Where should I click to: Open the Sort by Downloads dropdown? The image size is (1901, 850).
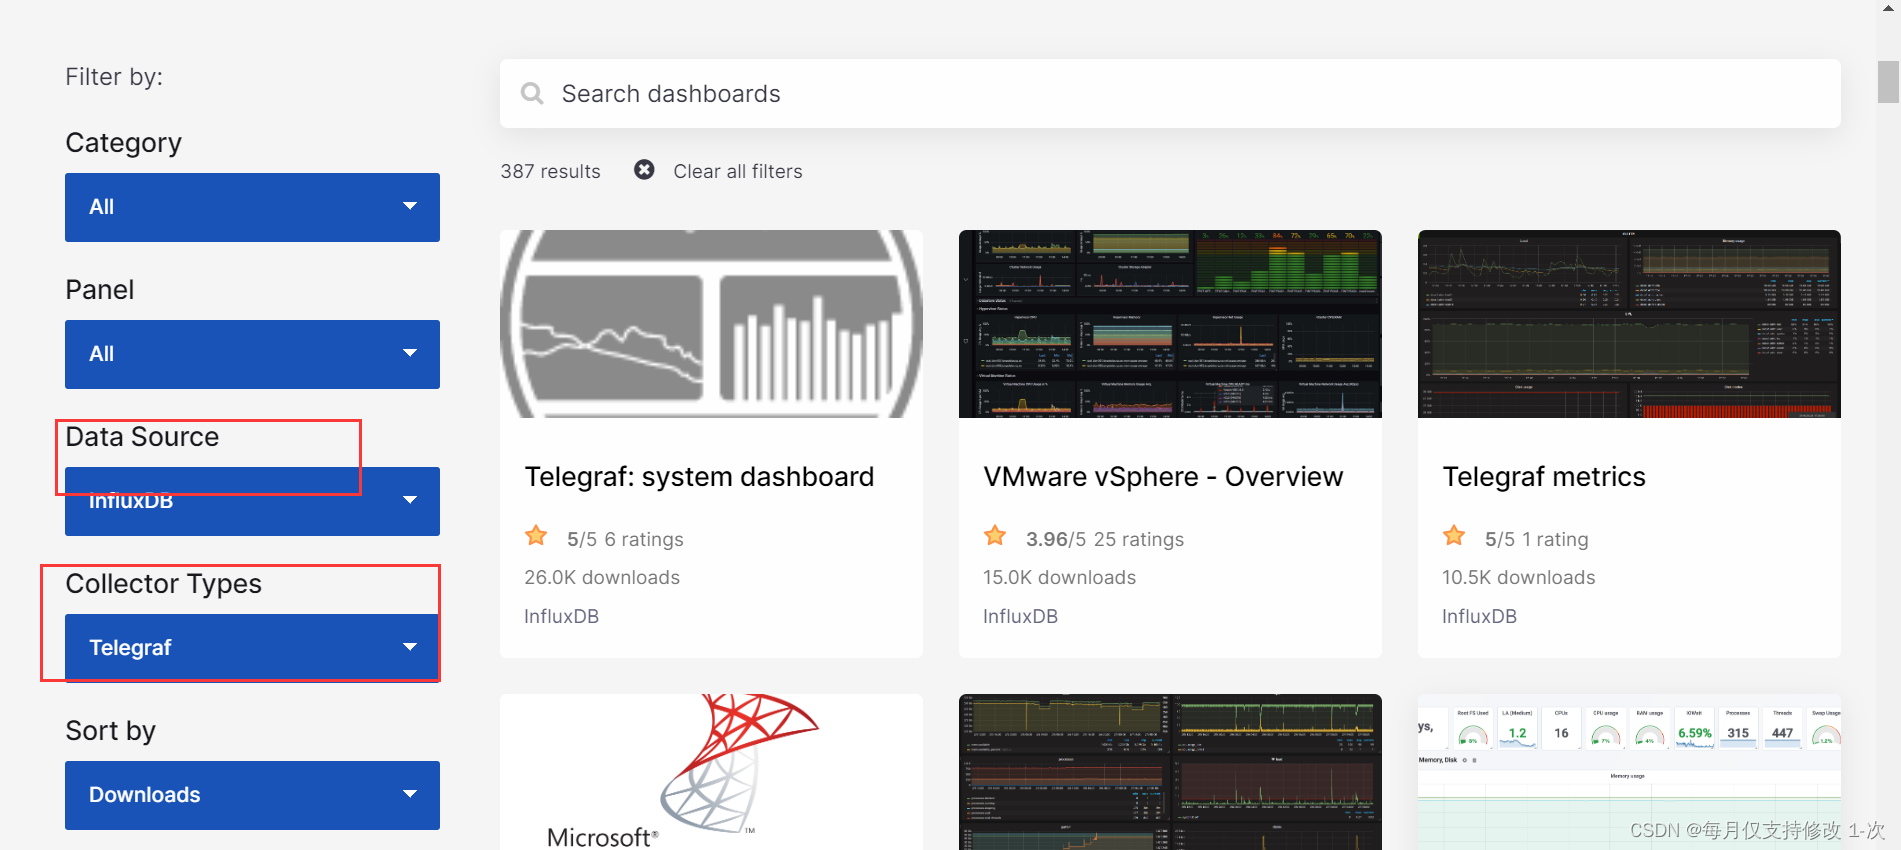click(252, 795)
